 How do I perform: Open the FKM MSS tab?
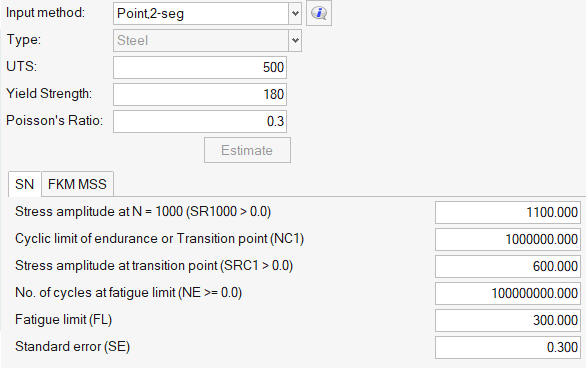pos(77,184)
